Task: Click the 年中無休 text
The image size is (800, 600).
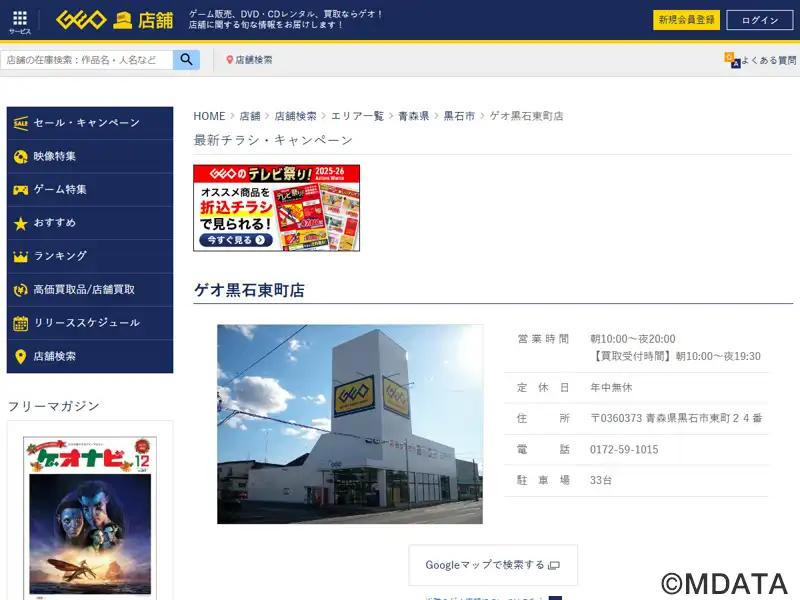Action: [x=611, y=387]
